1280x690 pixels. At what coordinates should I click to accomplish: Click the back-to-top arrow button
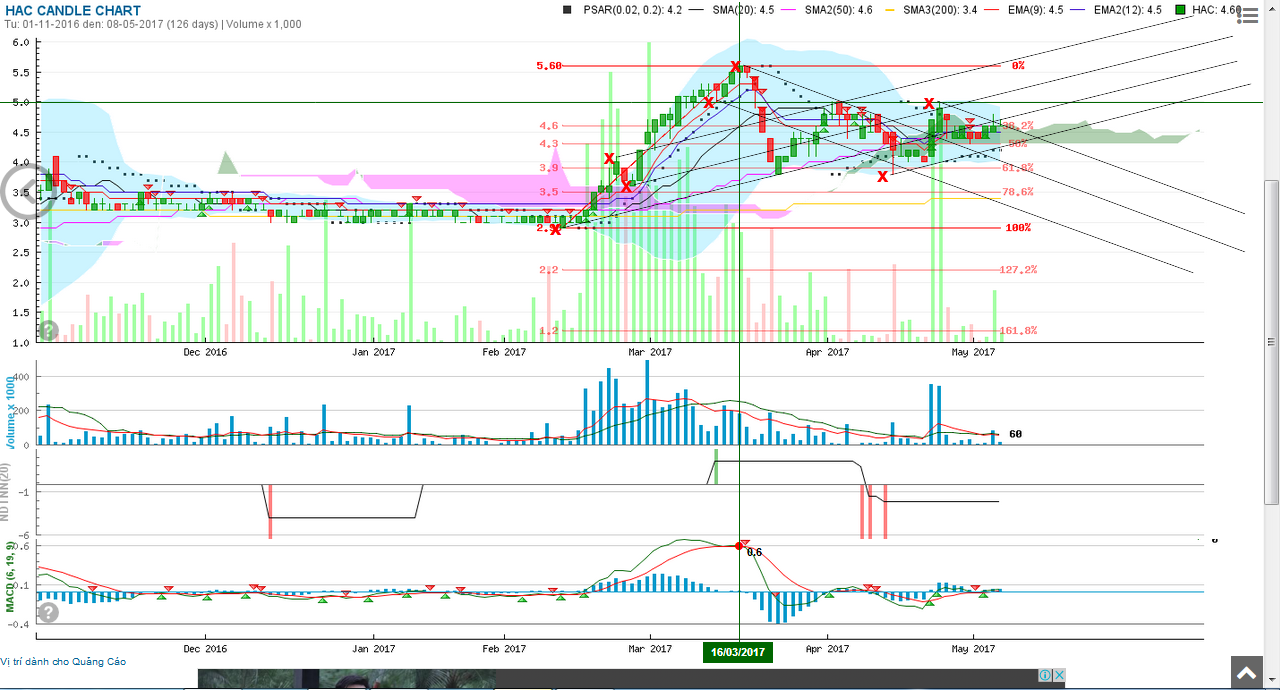pyautogui.click(x=1246, y=673)
